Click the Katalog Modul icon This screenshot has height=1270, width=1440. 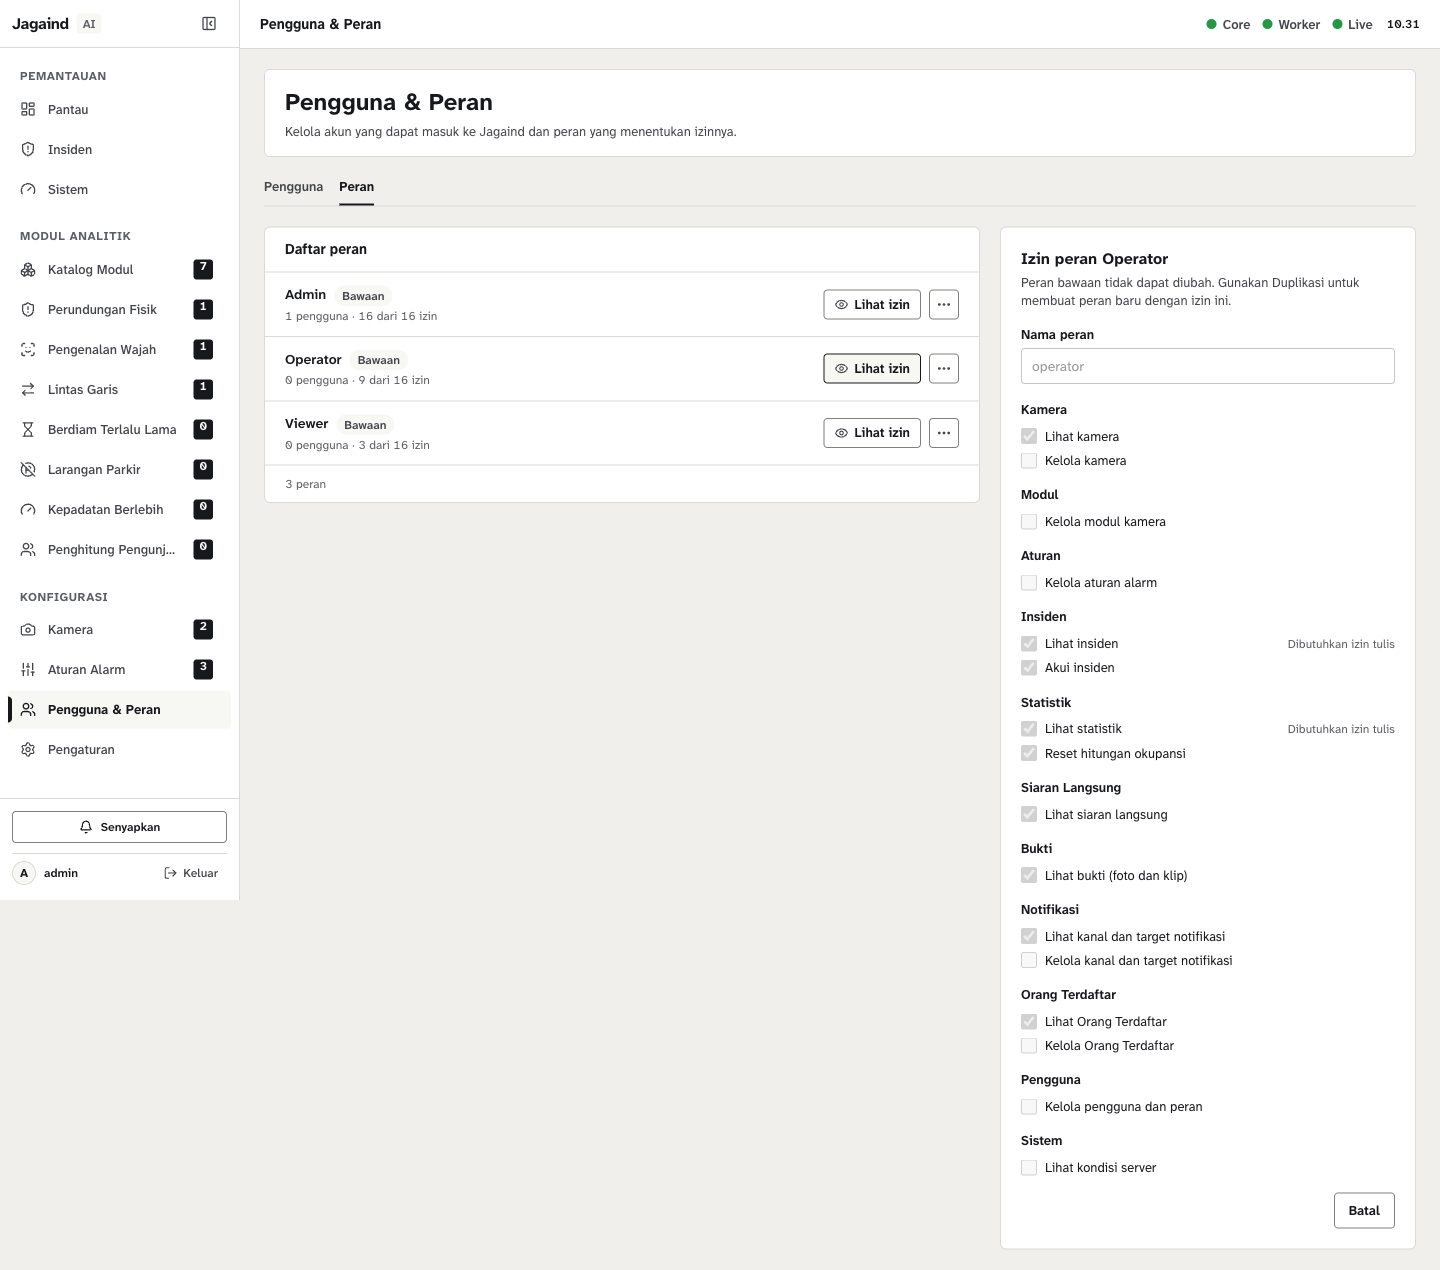(x=28, y=269)
